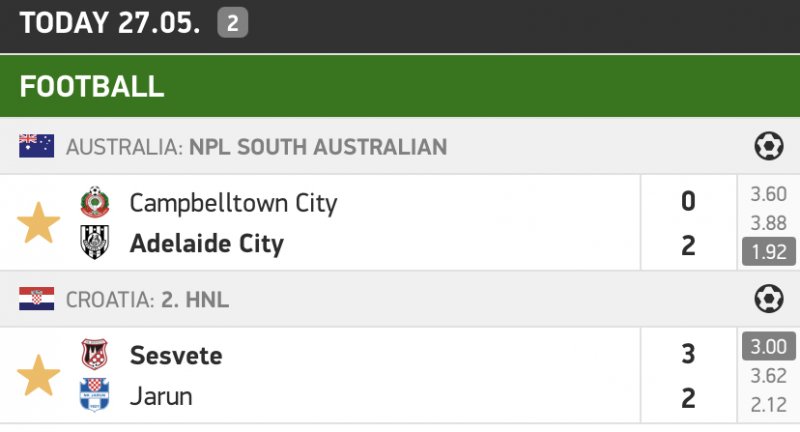This screenshot has width=800, height=432.
Task: Click the match count badge showing 2
Action: (x=233, y=23)
